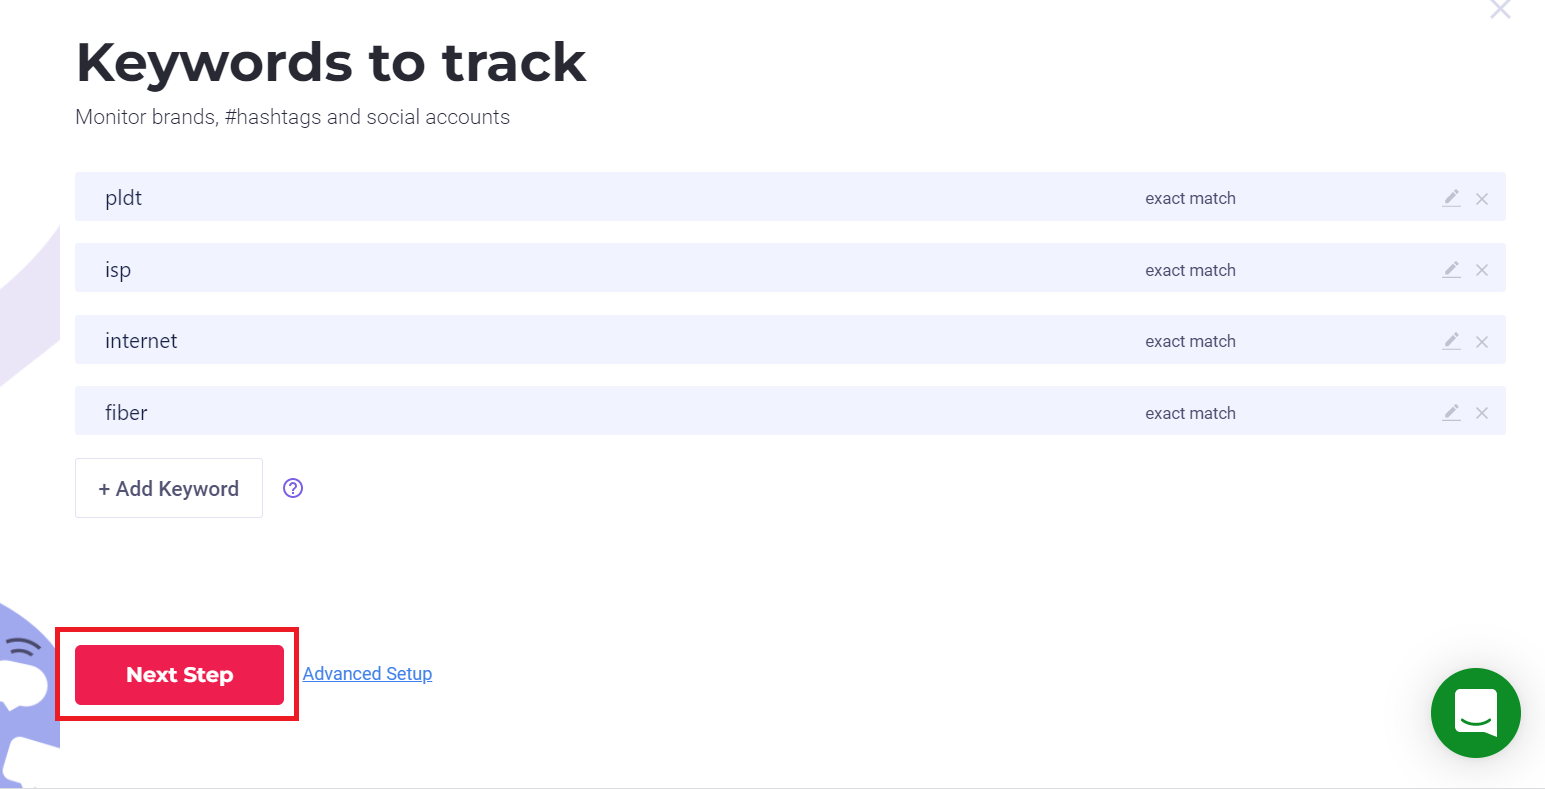The image size is (1545, 789).
Task: Edit the fiber keyword
Action: pos(1452,412)
